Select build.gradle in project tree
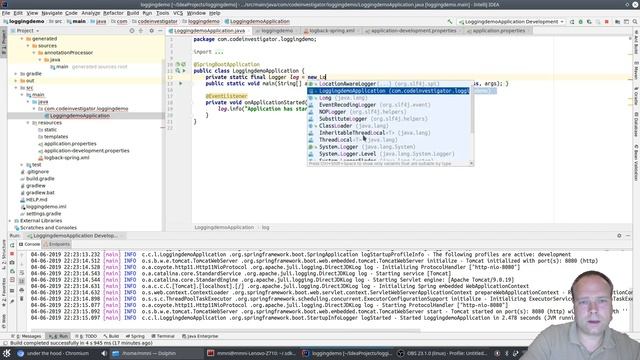Viewport: 640px width, 360px height. [40, 179]
